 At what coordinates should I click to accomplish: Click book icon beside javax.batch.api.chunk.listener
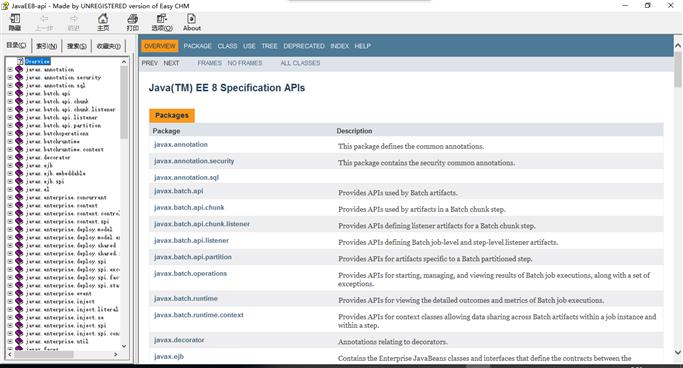19,109
